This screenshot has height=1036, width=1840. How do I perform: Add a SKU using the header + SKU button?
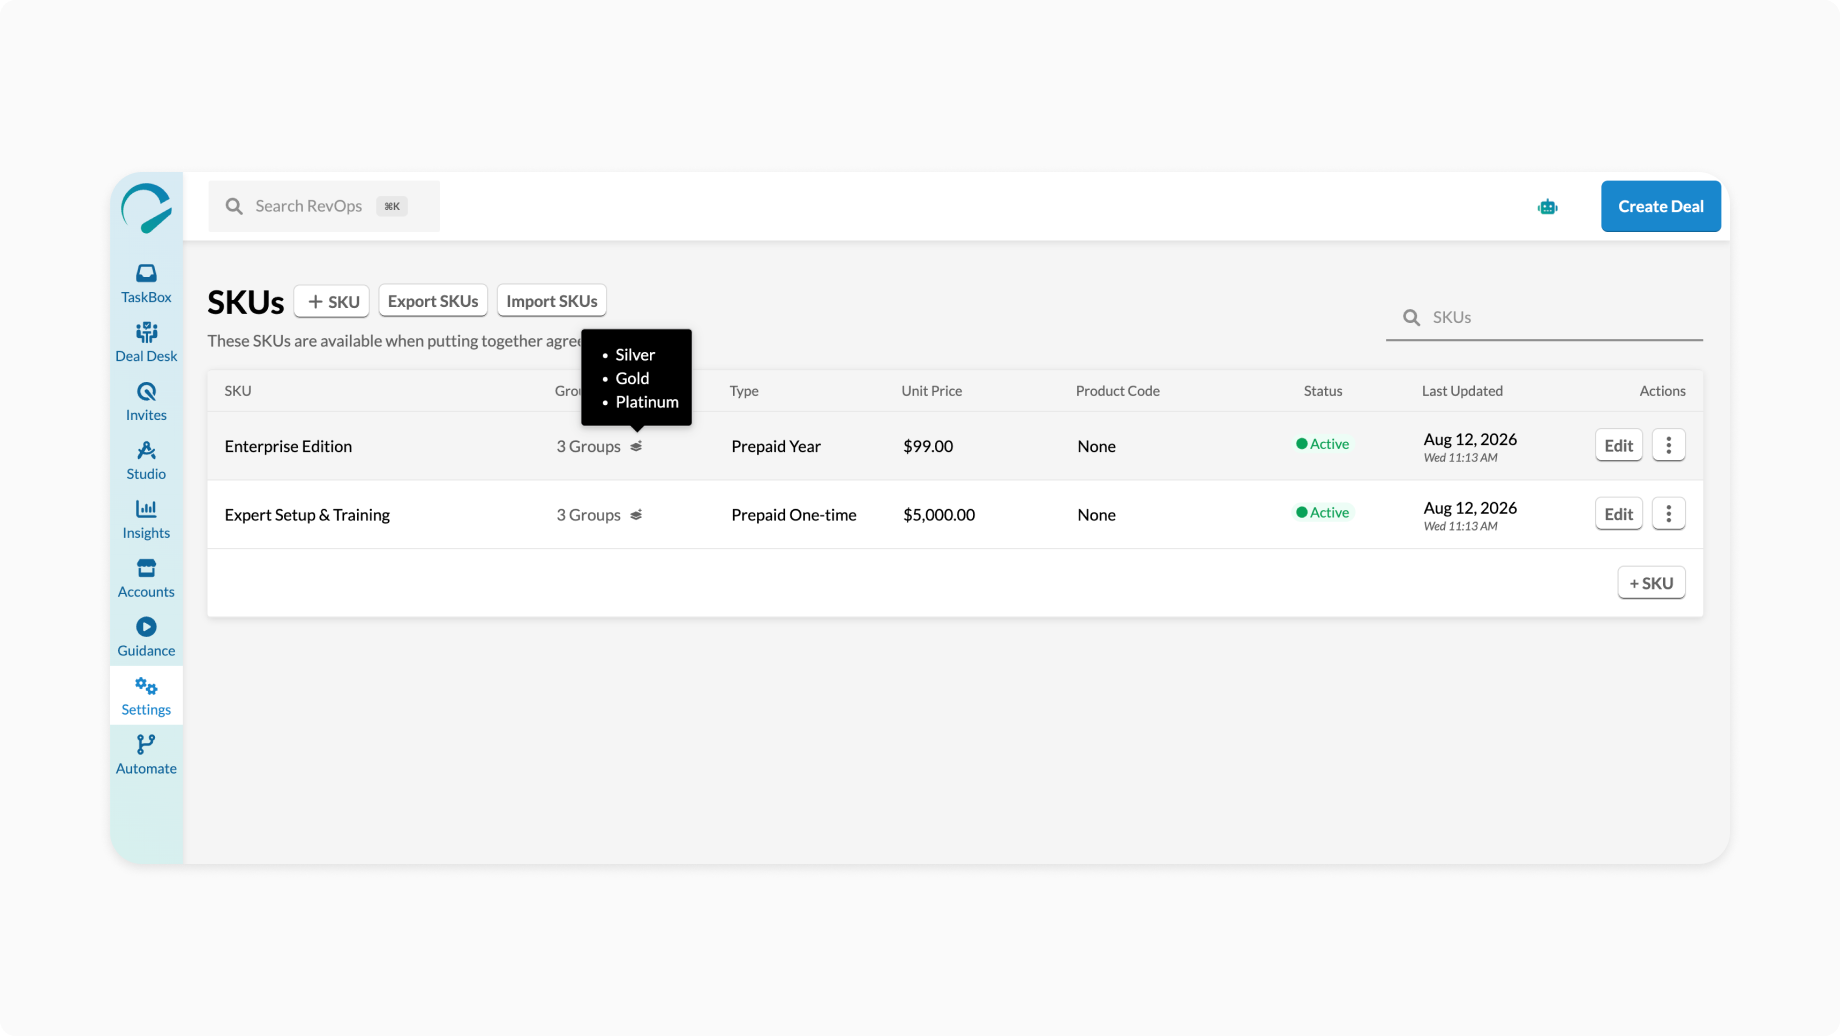[332, 301]
